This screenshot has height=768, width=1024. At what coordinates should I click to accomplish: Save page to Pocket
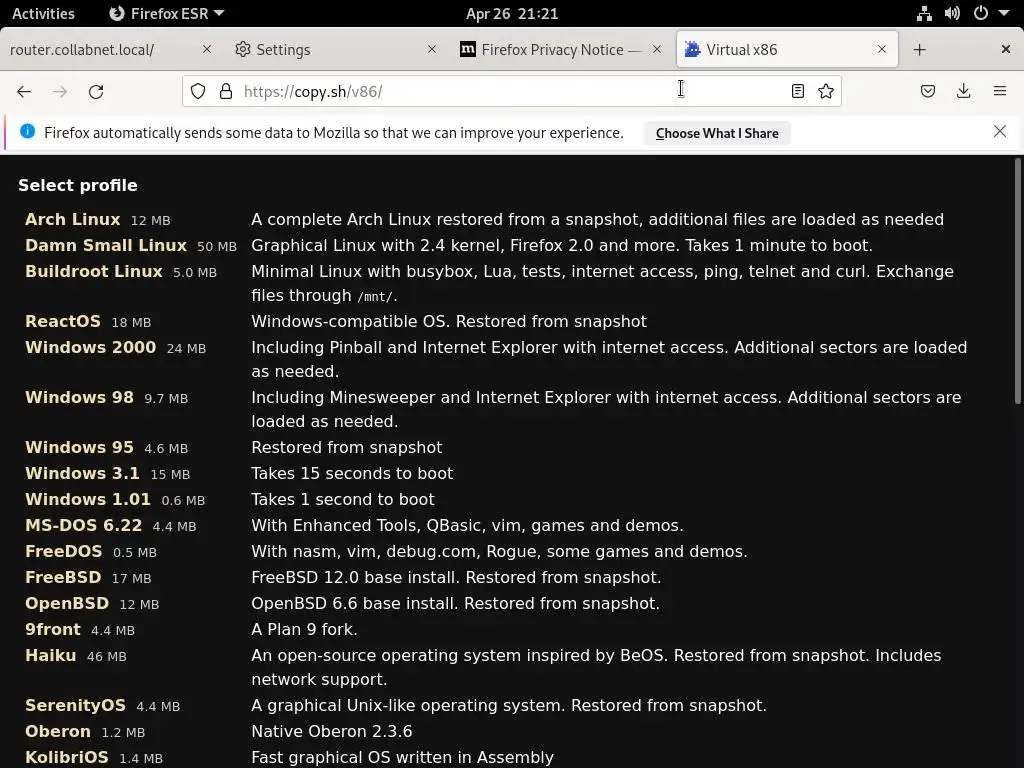(928, 91)
